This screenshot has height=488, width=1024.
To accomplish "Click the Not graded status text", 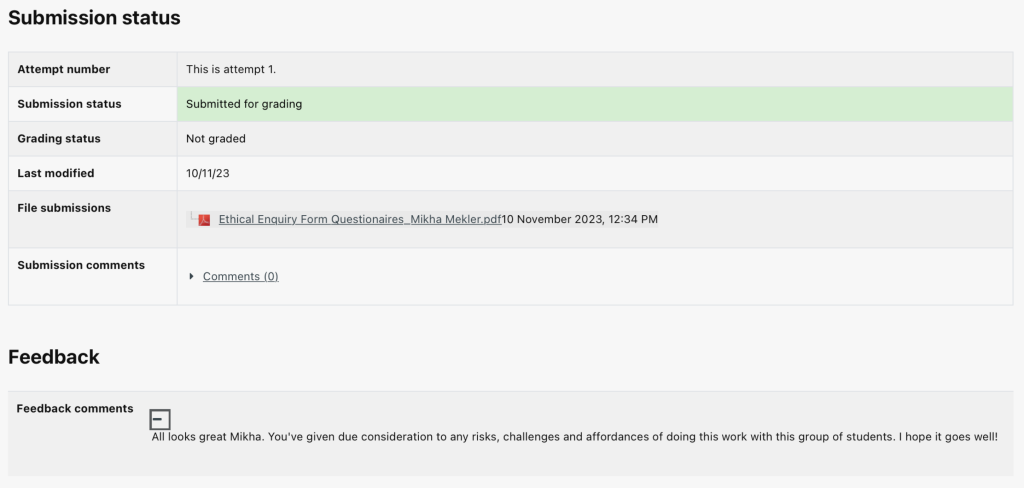I will 215,138.
